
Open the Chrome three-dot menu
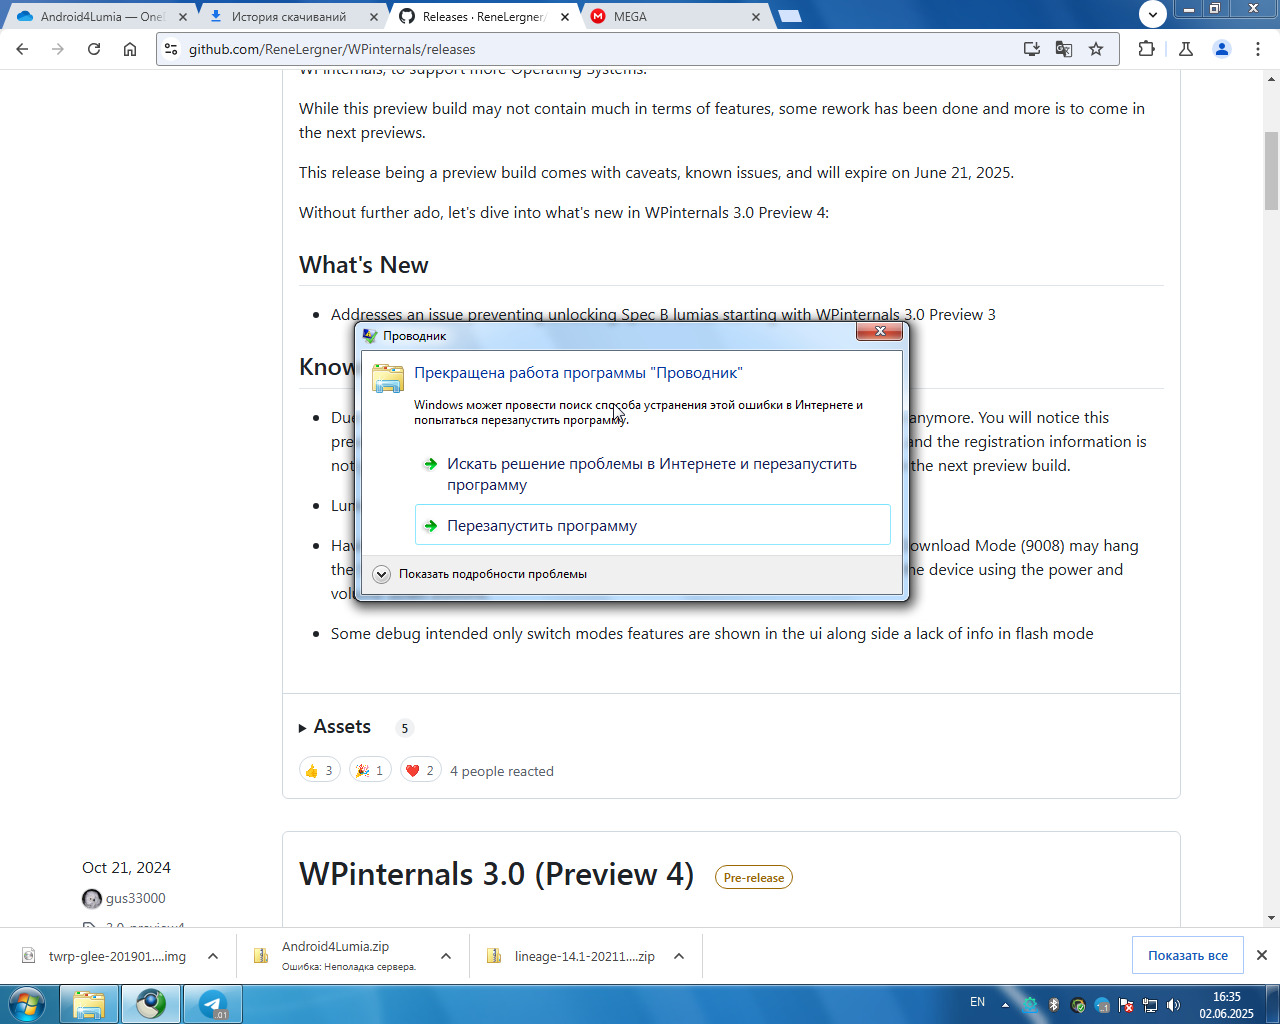[1258, 49]
